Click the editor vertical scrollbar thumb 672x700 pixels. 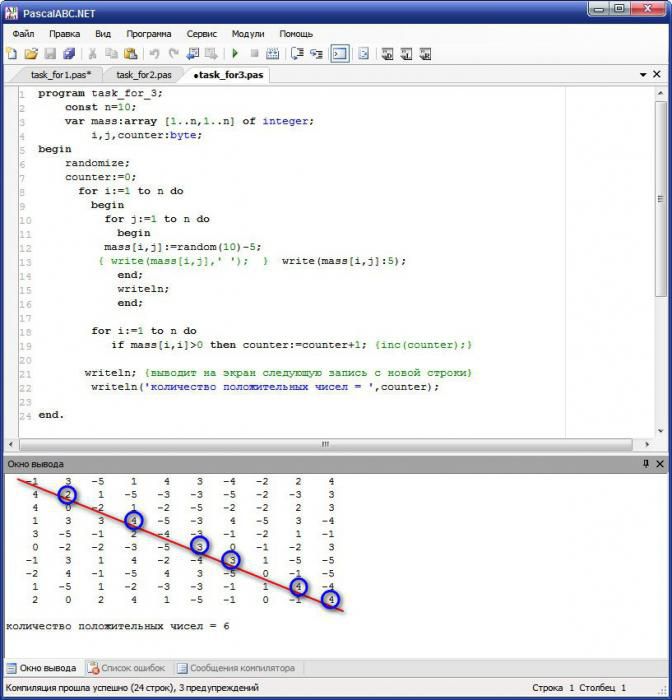(660, 199)
